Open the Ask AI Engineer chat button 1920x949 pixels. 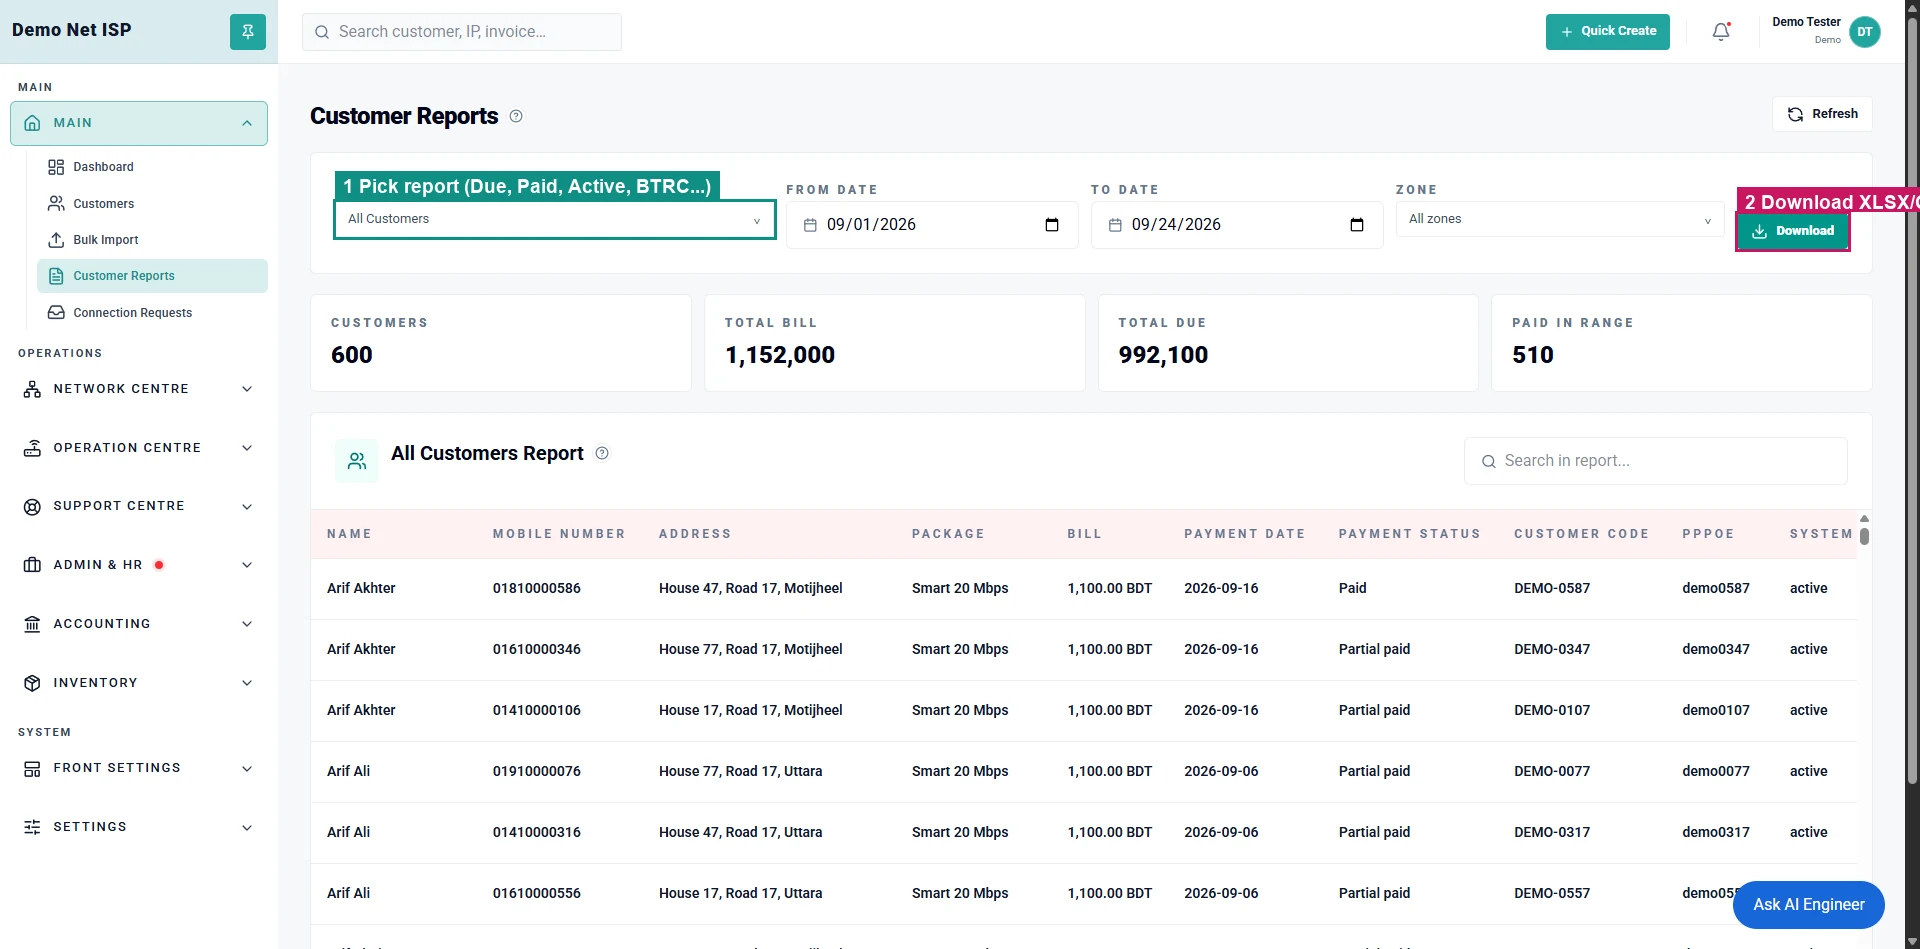point(1808,905)
